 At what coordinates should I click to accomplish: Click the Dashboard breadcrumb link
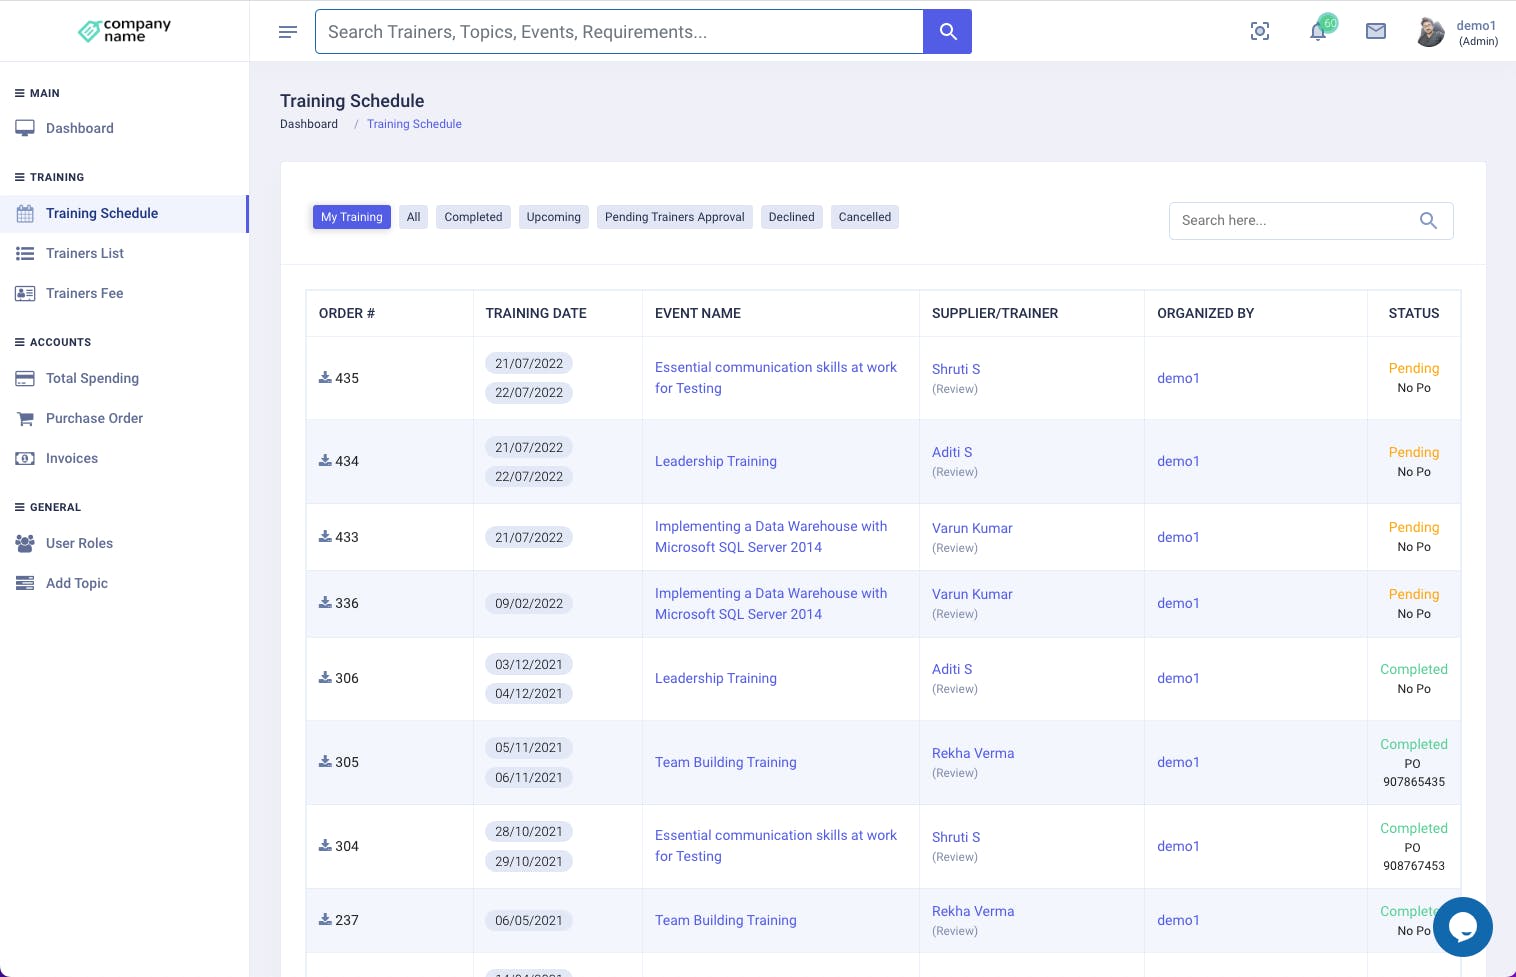(x=309, y=124)
